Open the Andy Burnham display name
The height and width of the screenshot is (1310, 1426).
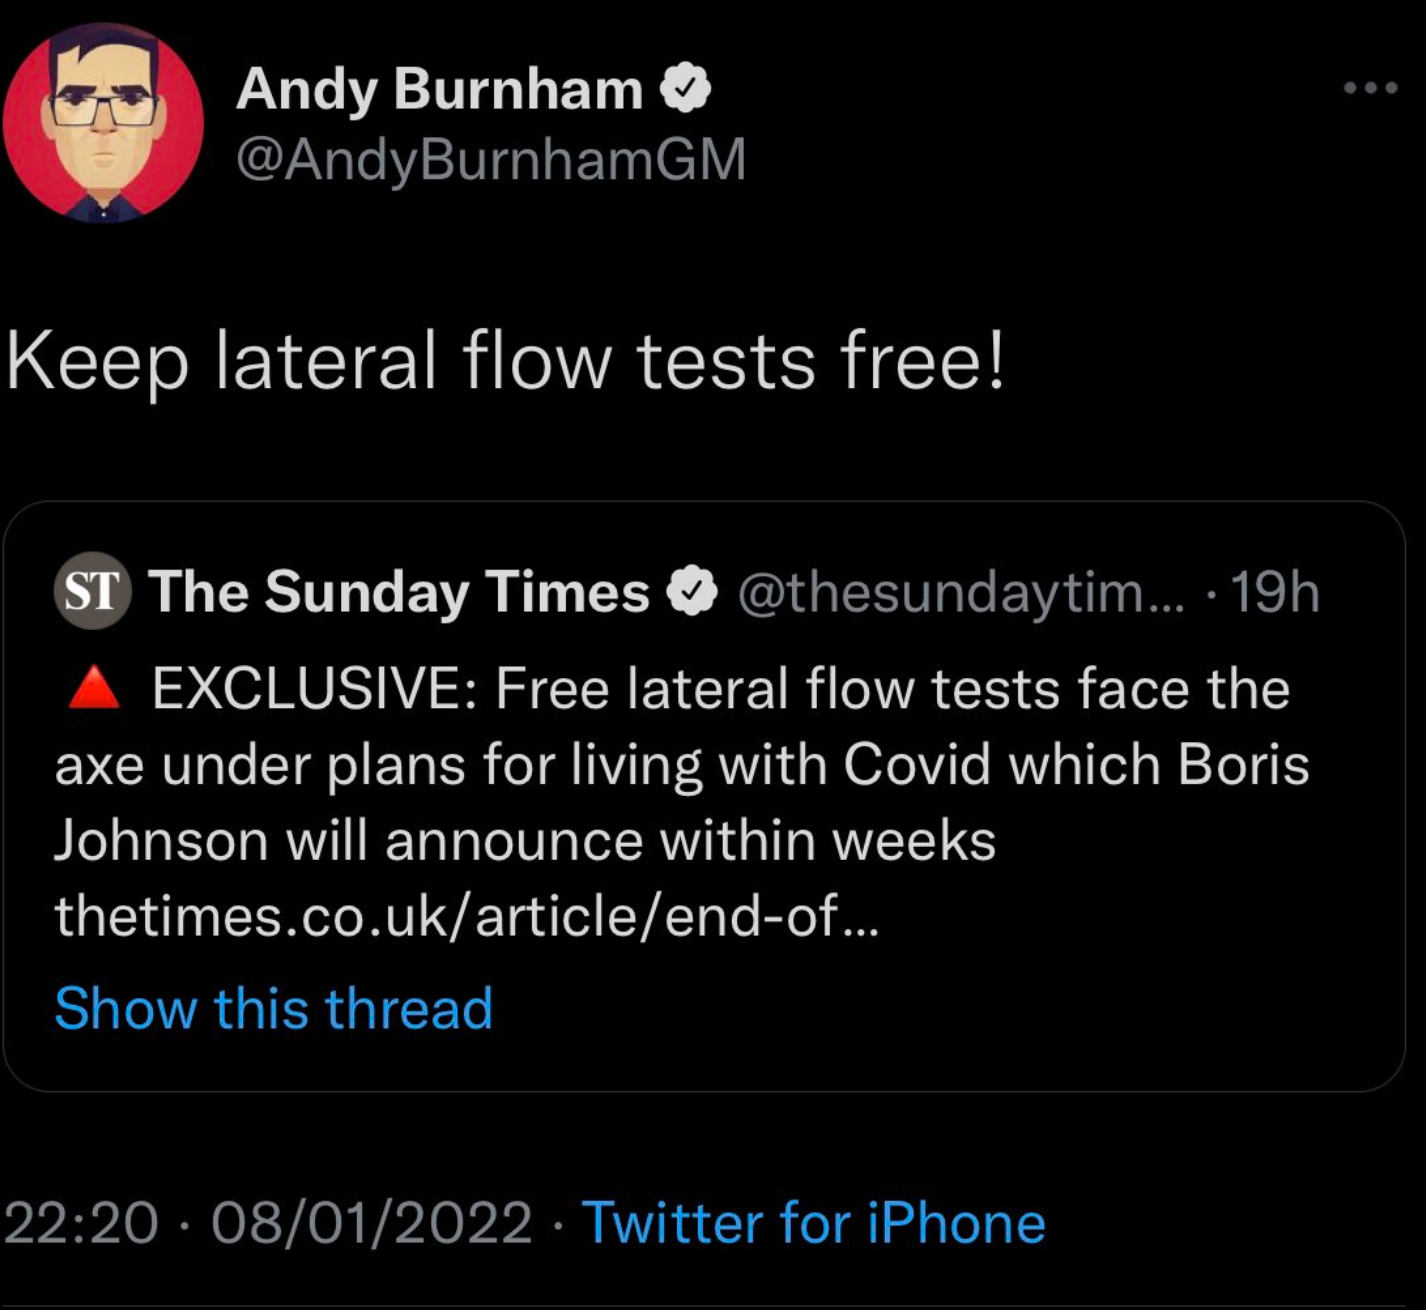pyautogui.click(x=439, y=89)
